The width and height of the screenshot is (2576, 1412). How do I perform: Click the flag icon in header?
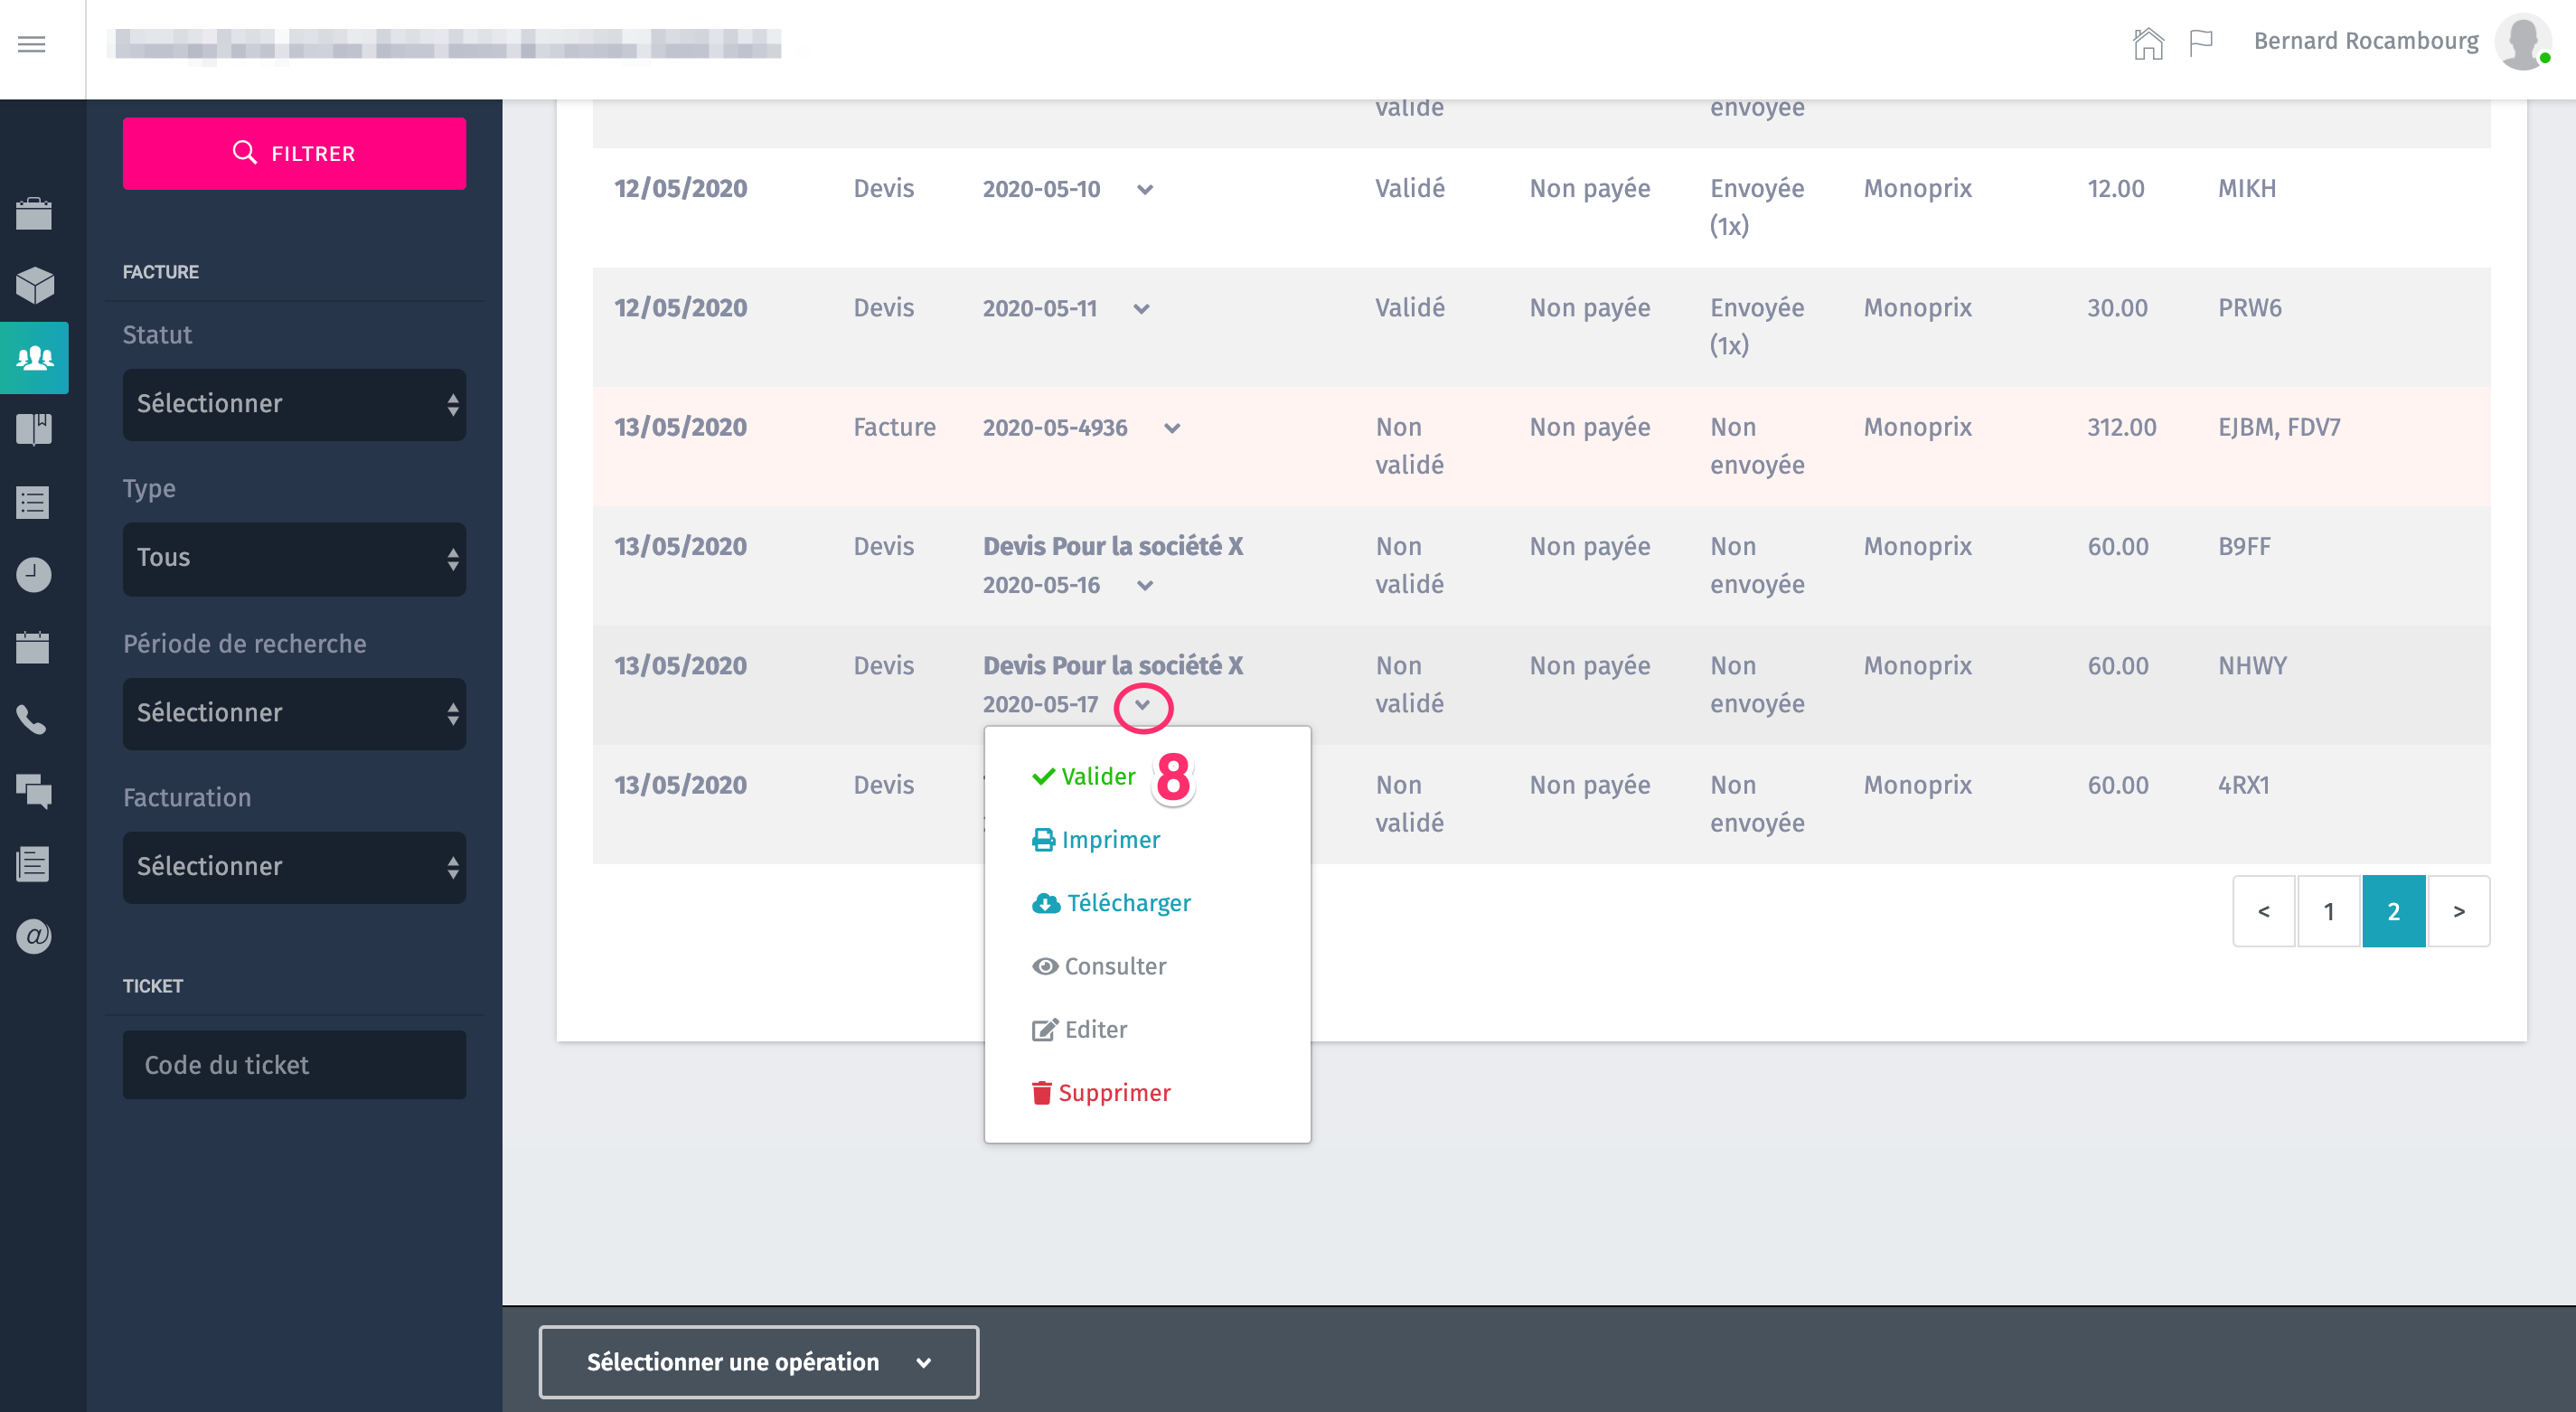[2200, 43]
